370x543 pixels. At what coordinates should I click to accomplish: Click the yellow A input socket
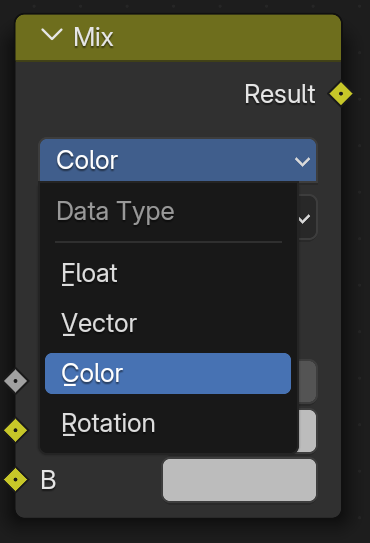pos(16,430)
